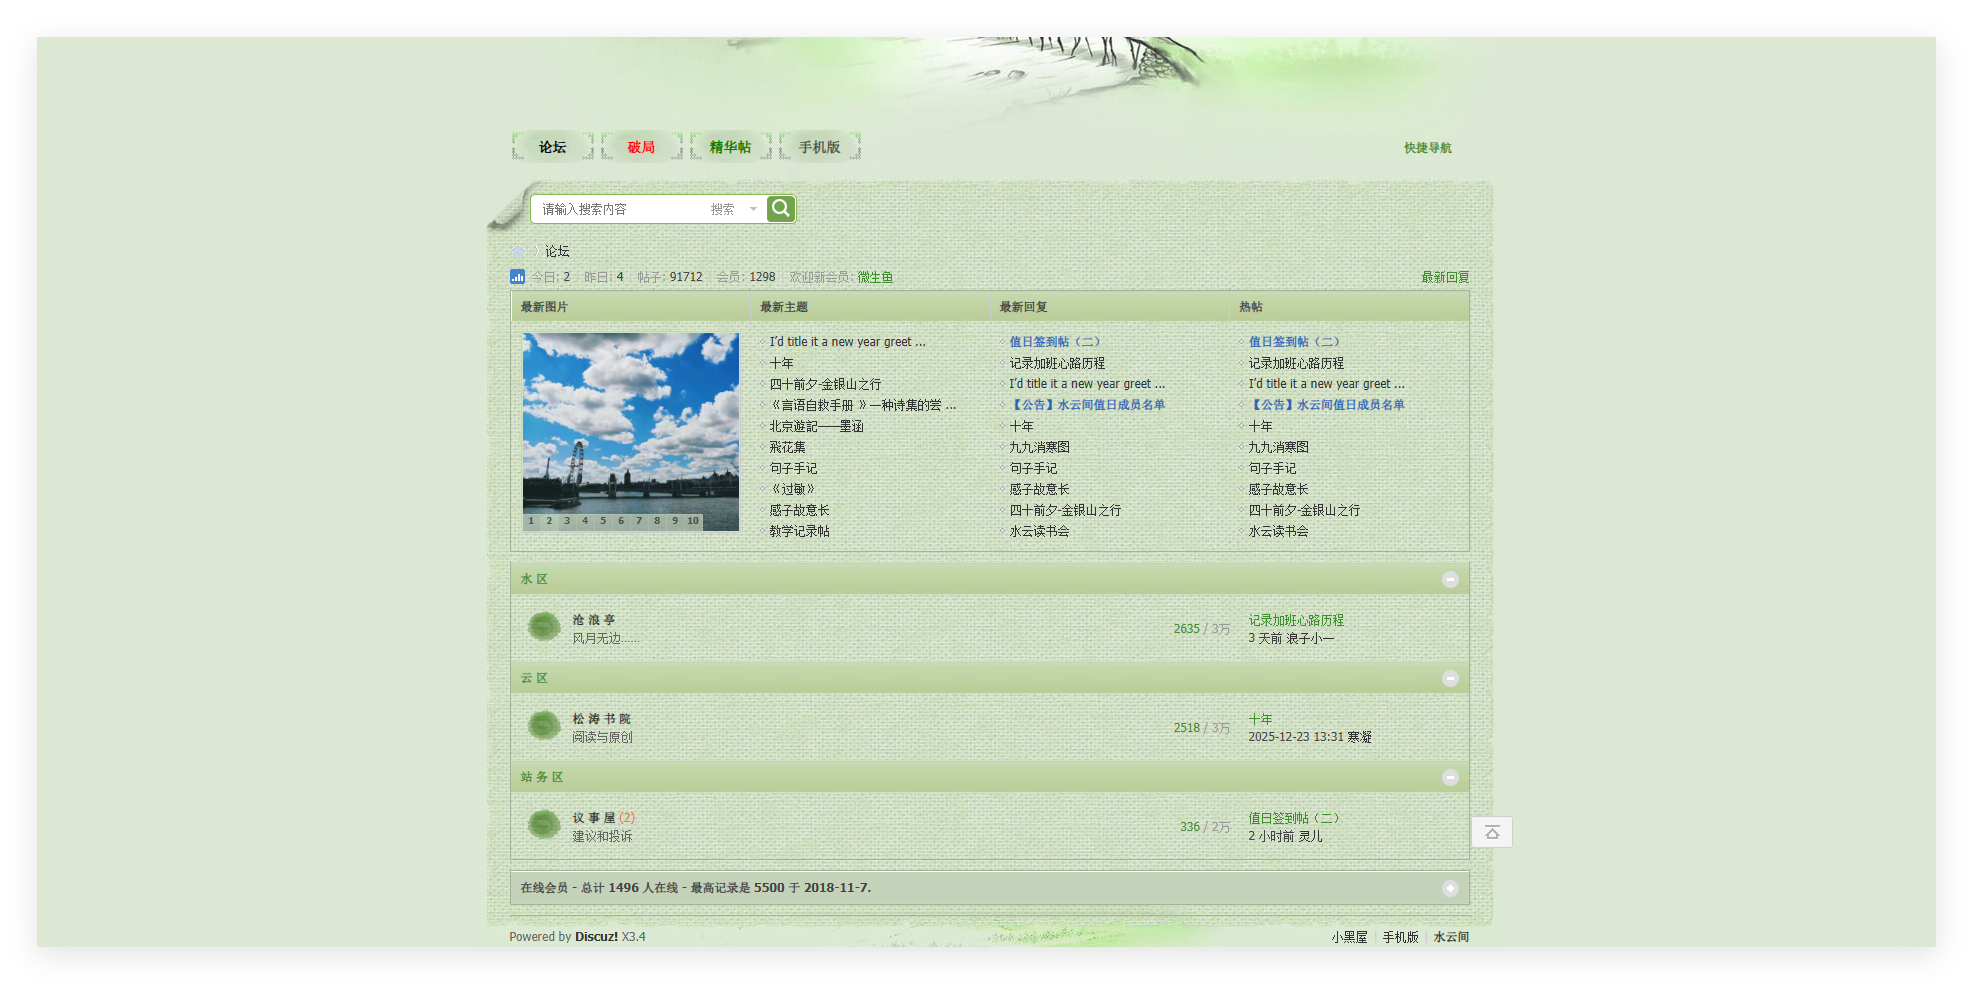This screenshot has width=1973, height=984.
Task: Click the announcement icon before 【公告】水云间值日成员名单
Action: (x=1003, y=405)
